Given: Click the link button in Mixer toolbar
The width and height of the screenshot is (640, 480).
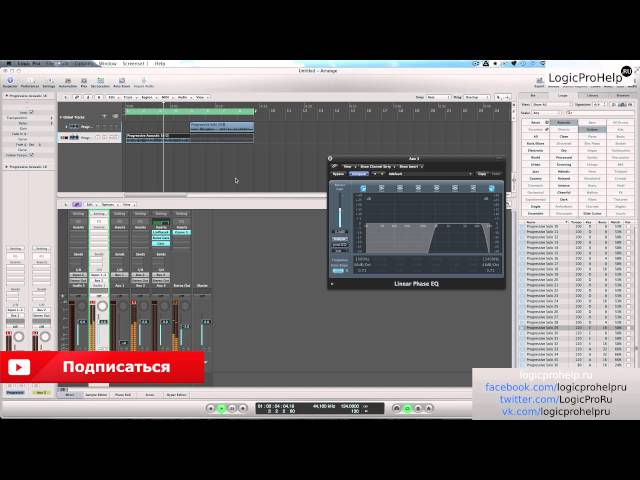Looking at the screenshot, I should point(76,204).
